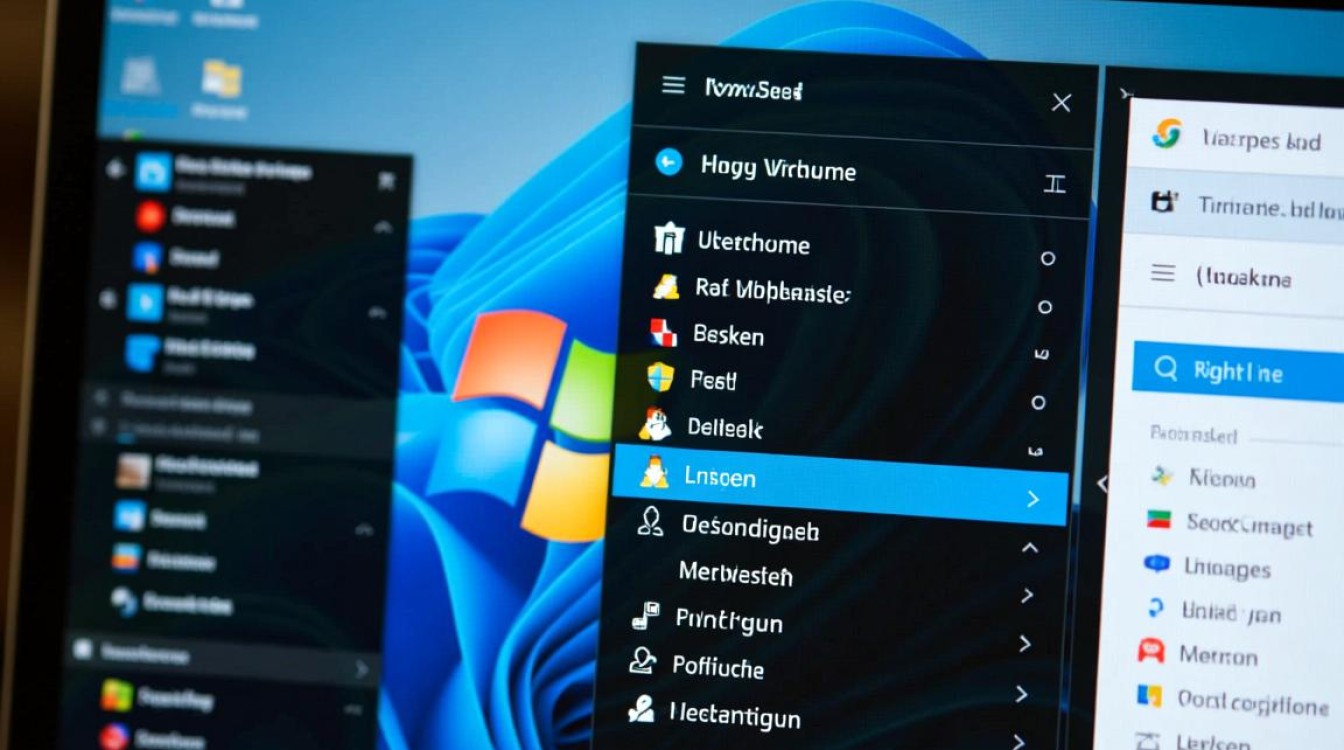This screenshot has width=1344, height=750.
Task: Expand the Pofliuche row's right chevron
Action: 1024,643
